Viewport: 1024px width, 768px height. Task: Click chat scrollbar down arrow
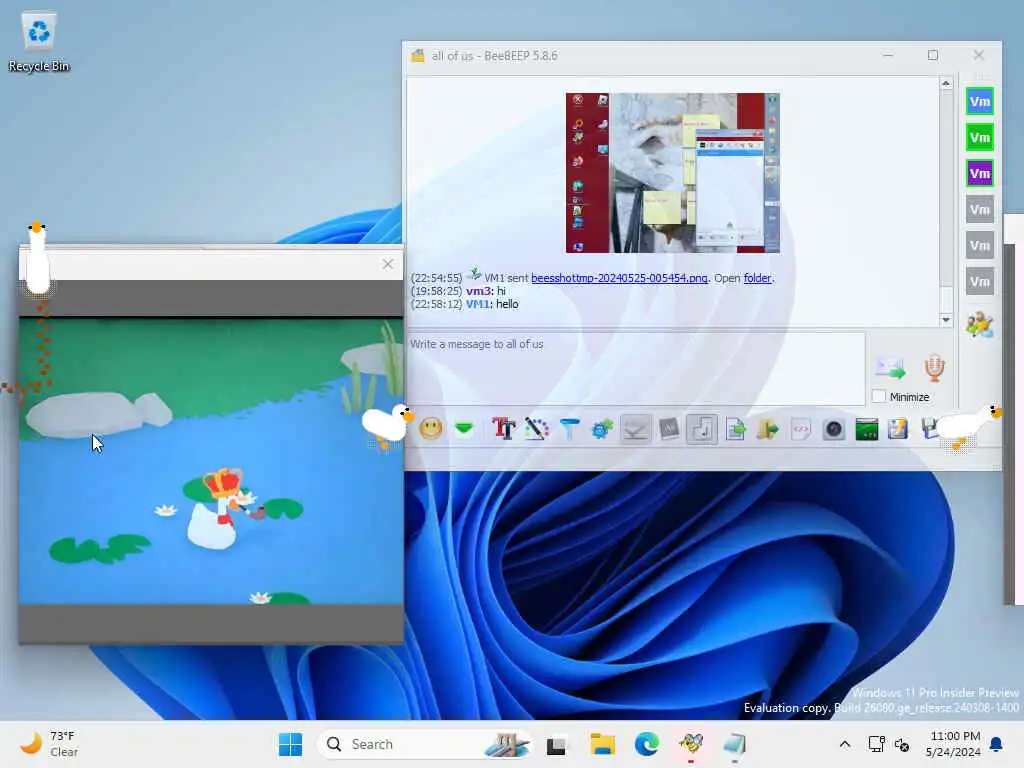pyautogui.click(x=946, y=319)
